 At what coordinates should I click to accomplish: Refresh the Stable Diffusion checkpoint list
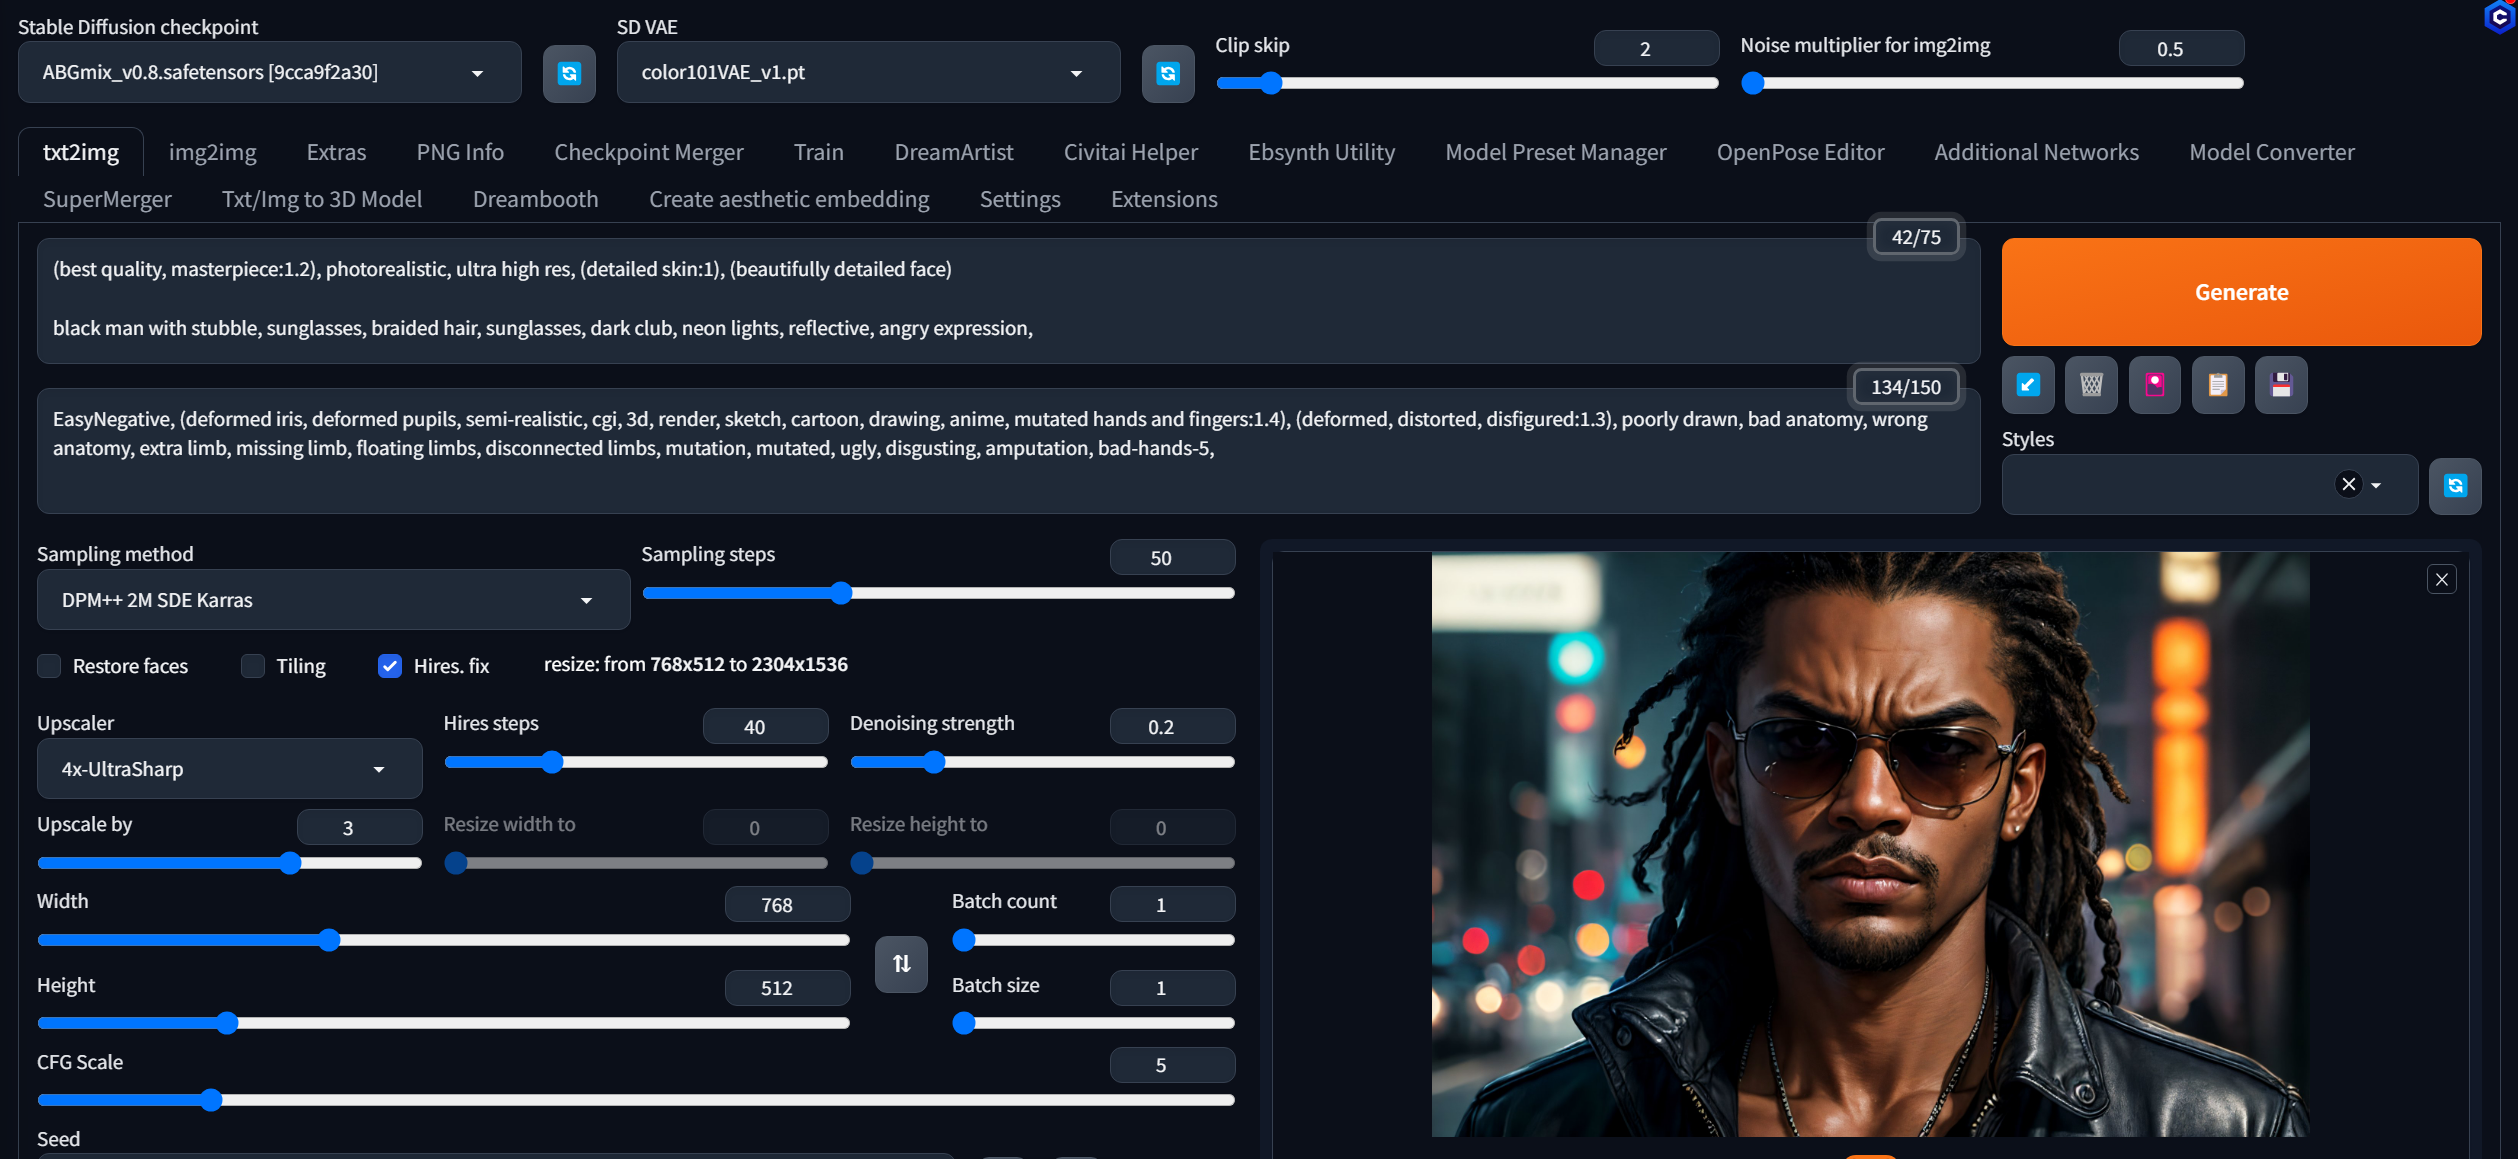point(569,73)
